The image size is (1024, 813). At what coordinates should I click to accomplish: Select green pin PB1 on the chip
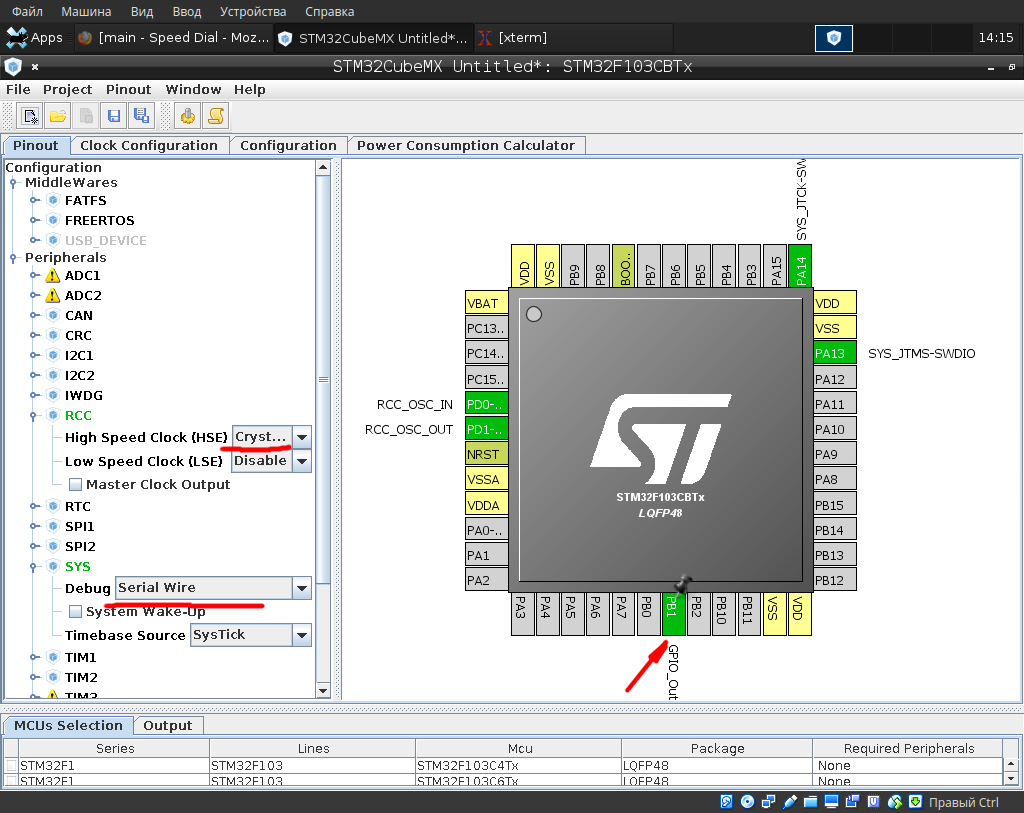click(673, 614)
